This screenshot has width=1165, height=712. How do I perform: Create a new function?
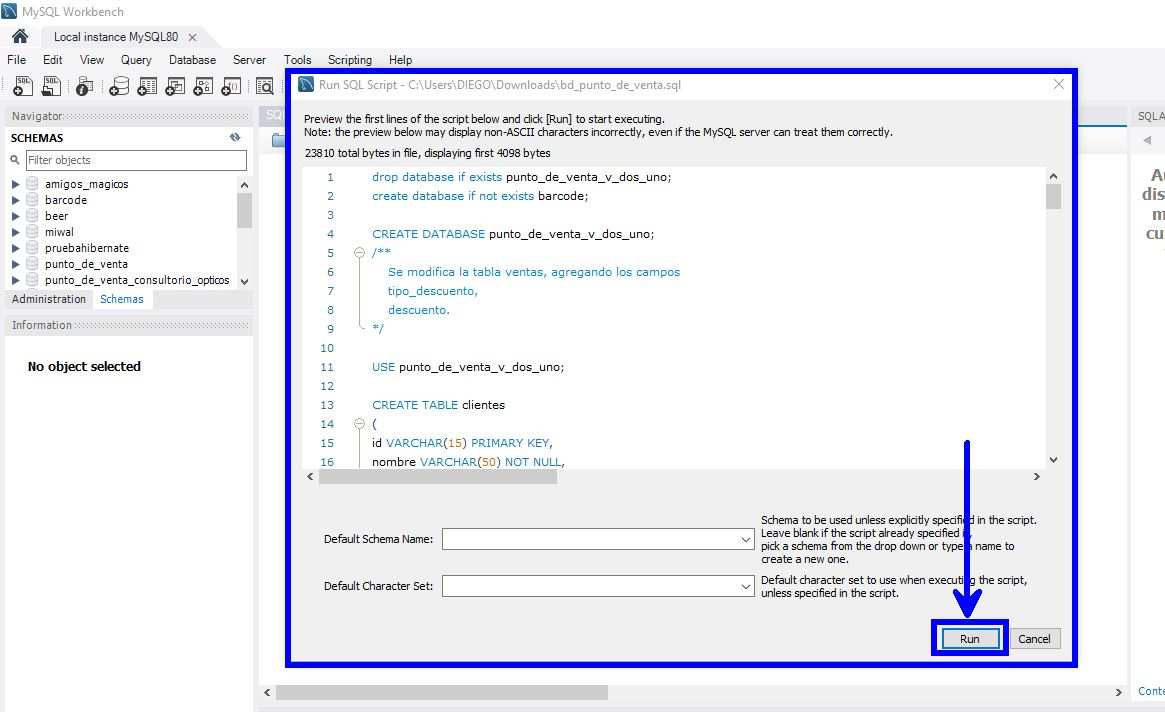(x=232, y=86)
